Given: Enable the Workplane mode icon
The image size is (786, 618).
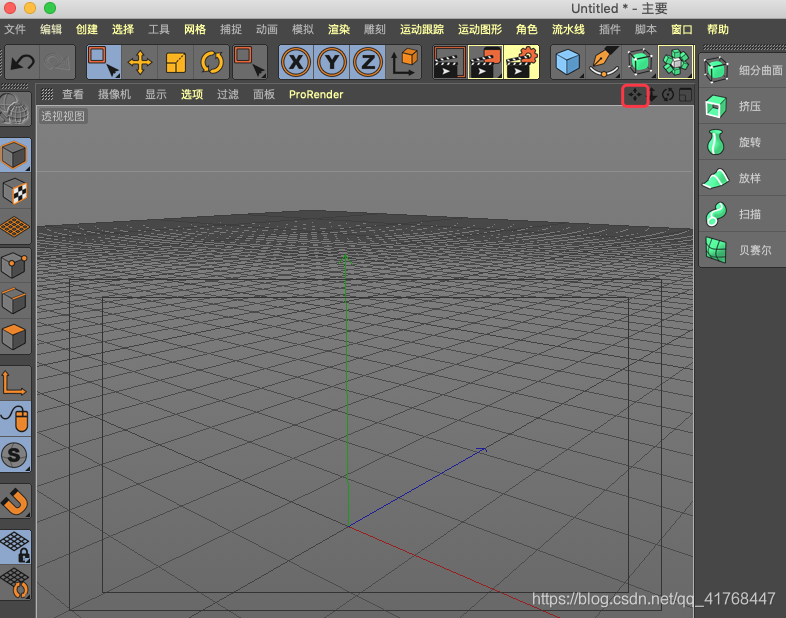Looking at the screenshot, I should click(15, 227).
